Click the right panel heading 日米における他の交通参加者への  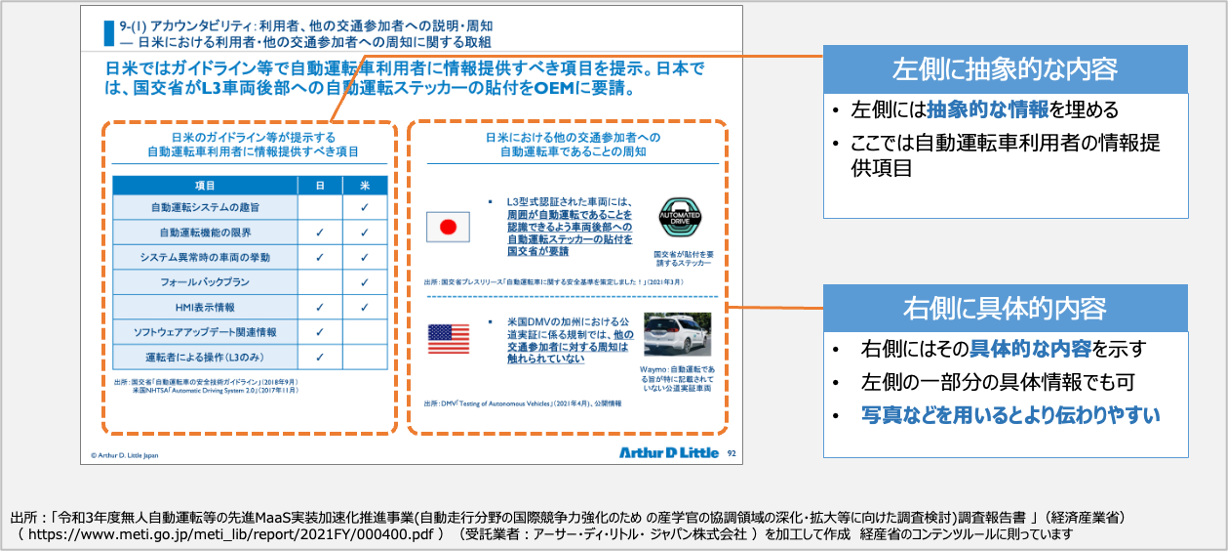pos(572,145)
